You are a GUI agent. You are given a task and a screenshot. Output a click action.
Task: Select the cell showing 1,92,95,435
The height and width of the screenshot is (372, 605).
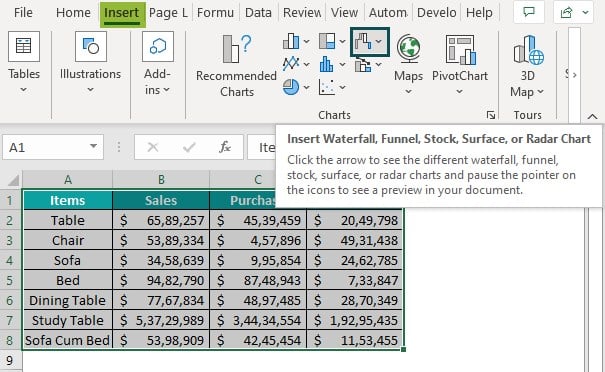click(x=355, y=320)
